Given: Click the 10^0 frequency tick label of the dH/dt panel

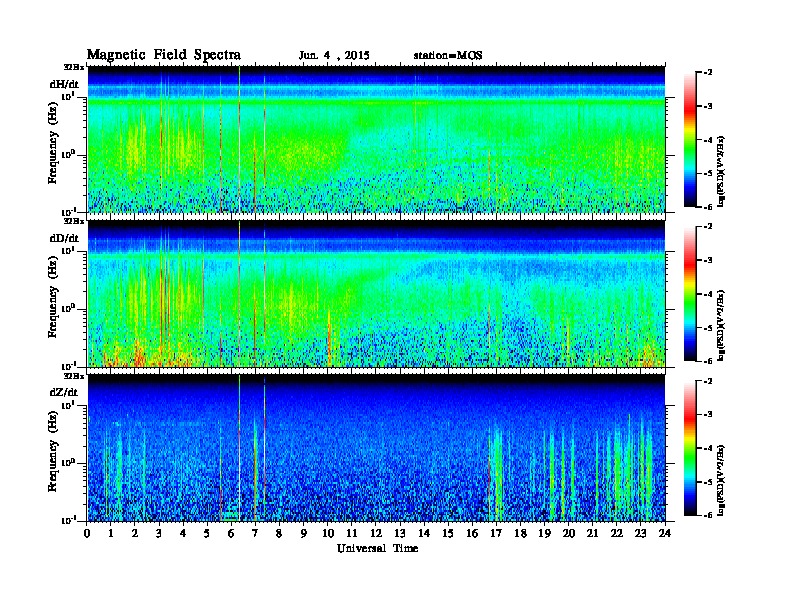Looking at the screenshot, I should (x=68, y=154).
